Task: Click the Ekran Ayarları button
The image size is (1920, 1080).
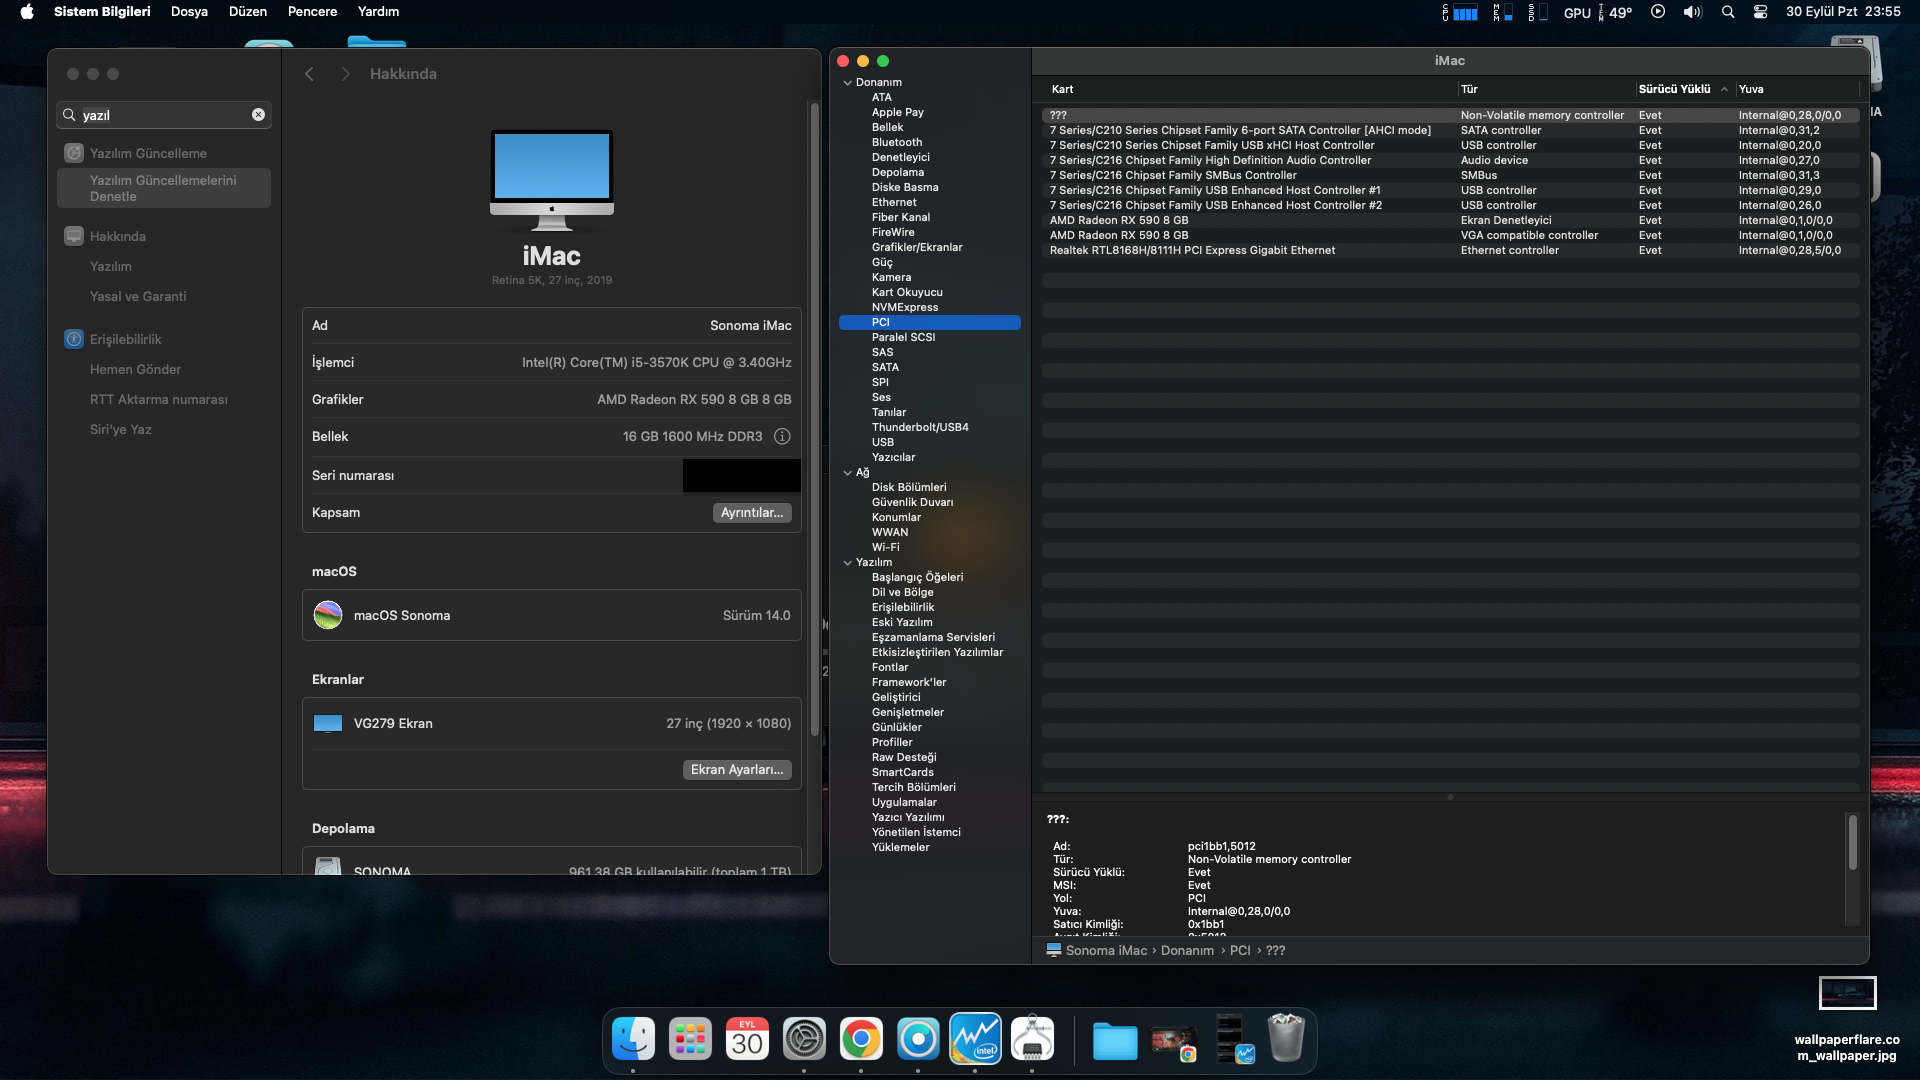Action: (737, 770)
